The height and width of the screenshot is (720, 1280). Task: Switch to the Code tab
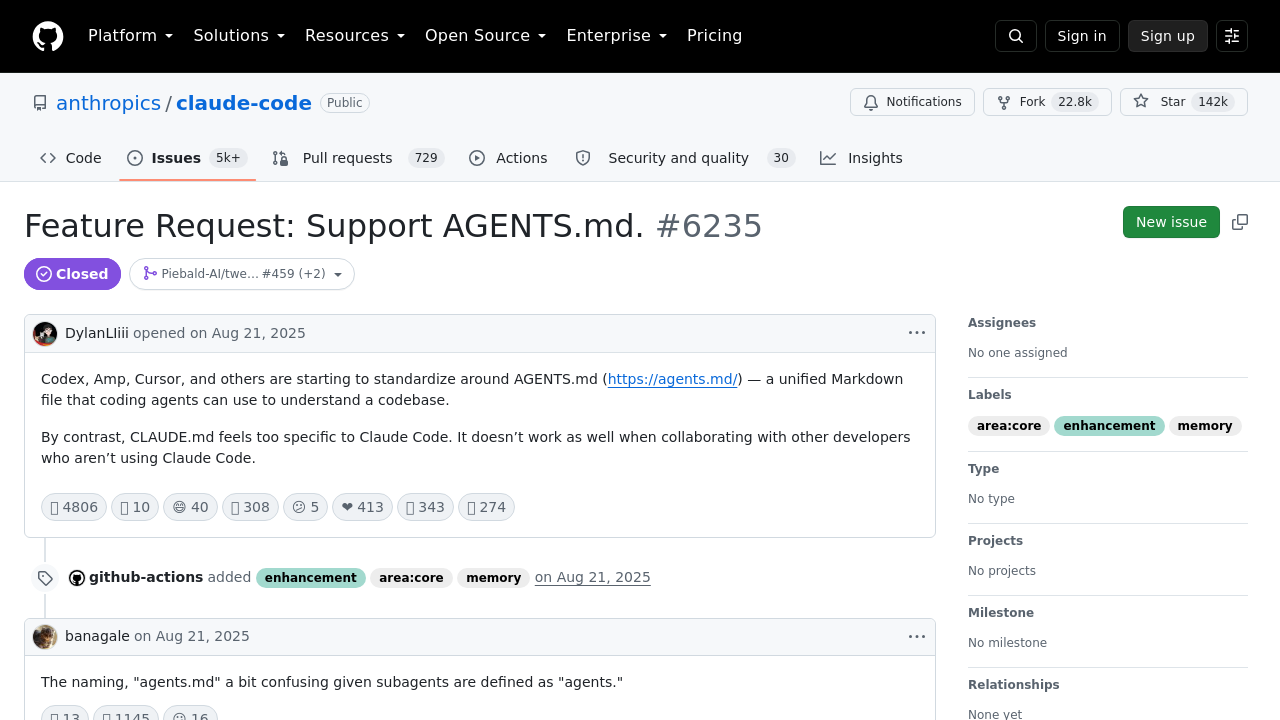pyautogui.click(x=71, y=158)
